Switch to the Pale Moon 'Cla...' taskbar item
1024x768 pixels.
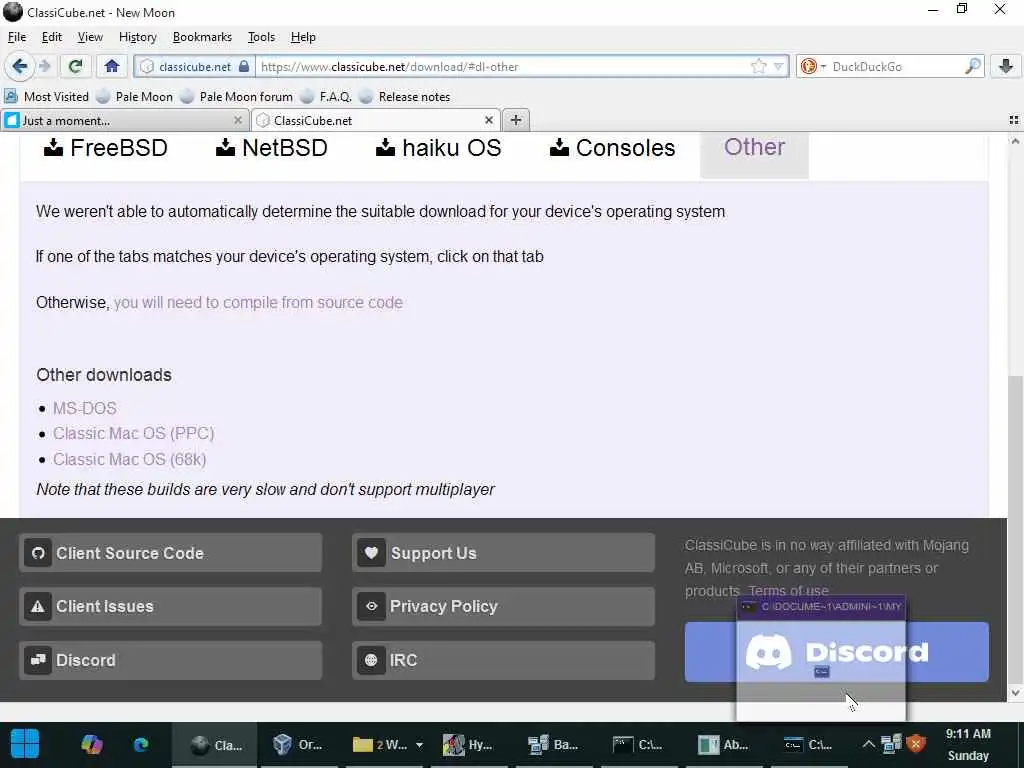(215, 744)
